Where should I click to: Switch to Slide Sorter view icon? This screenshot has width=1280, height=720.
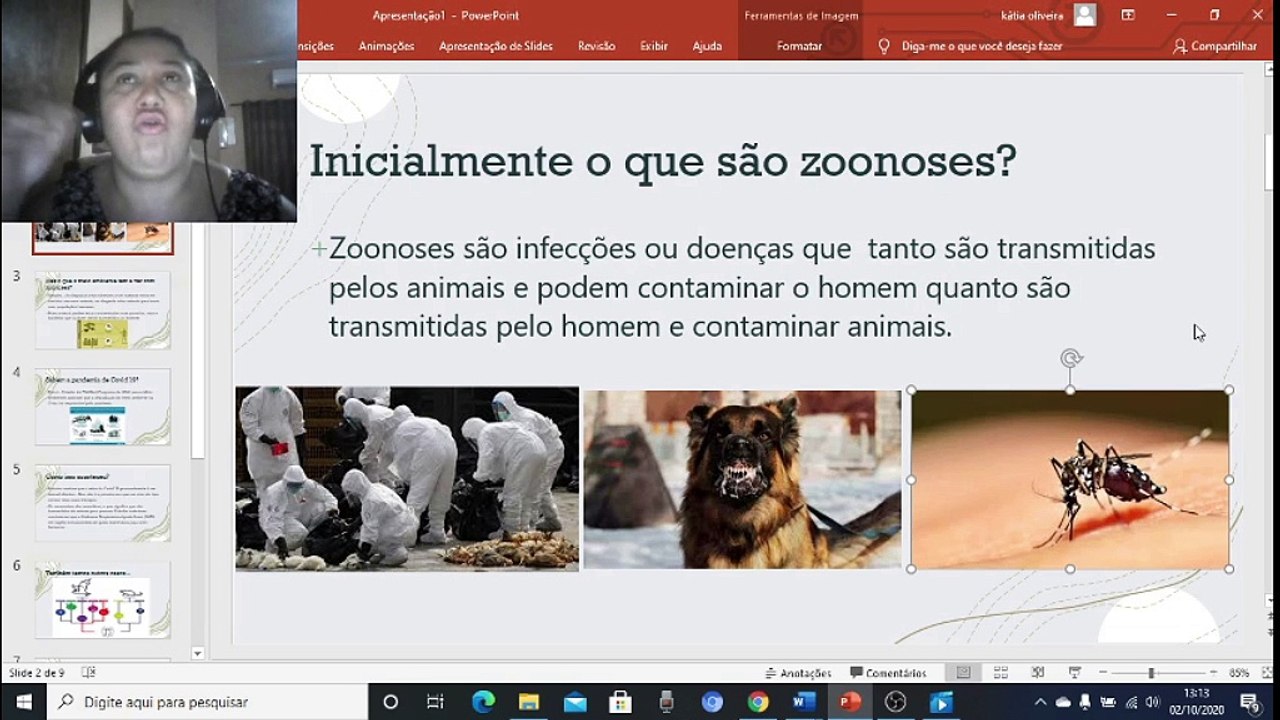(x=1000, y=673)
